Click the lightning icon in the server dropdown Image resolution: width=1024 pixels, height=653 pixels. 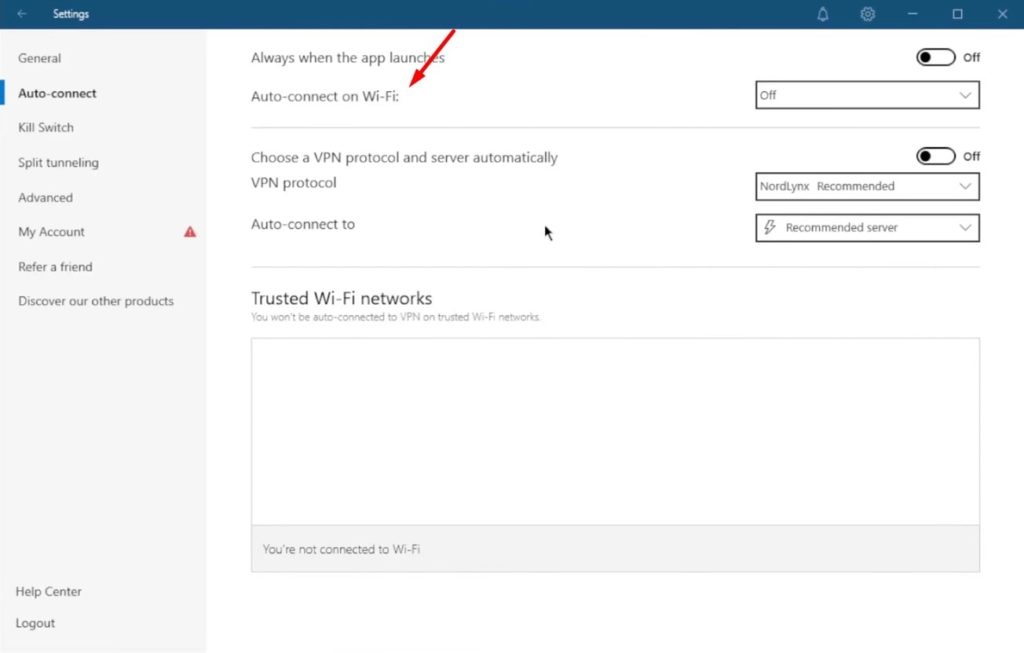[770, 227]
